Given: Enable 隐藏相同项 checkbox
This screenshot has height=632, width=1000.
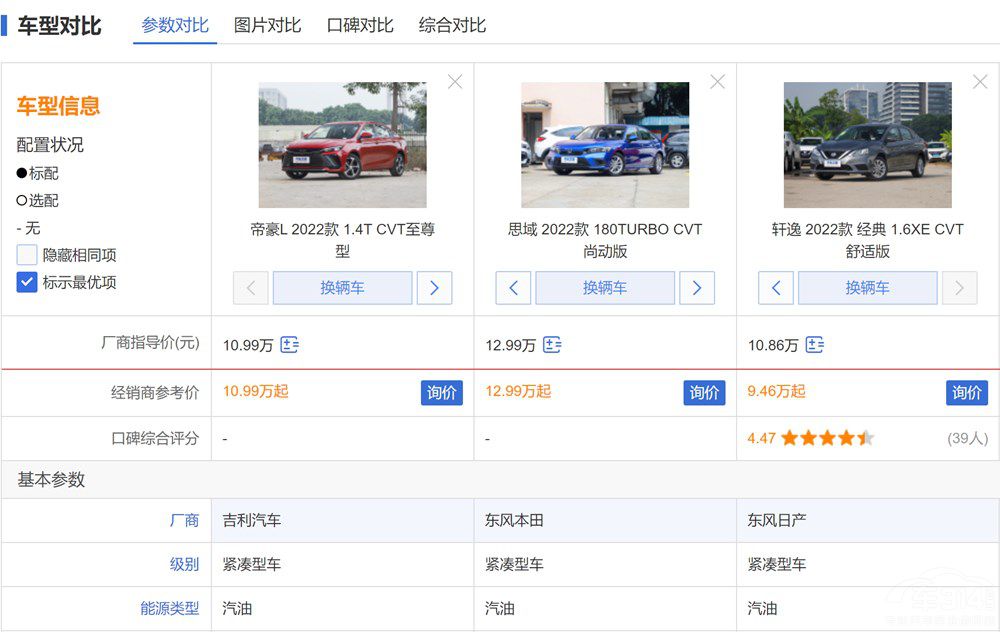Looking at the screenshot, I should pyautogui.click(x=27, y=255).
